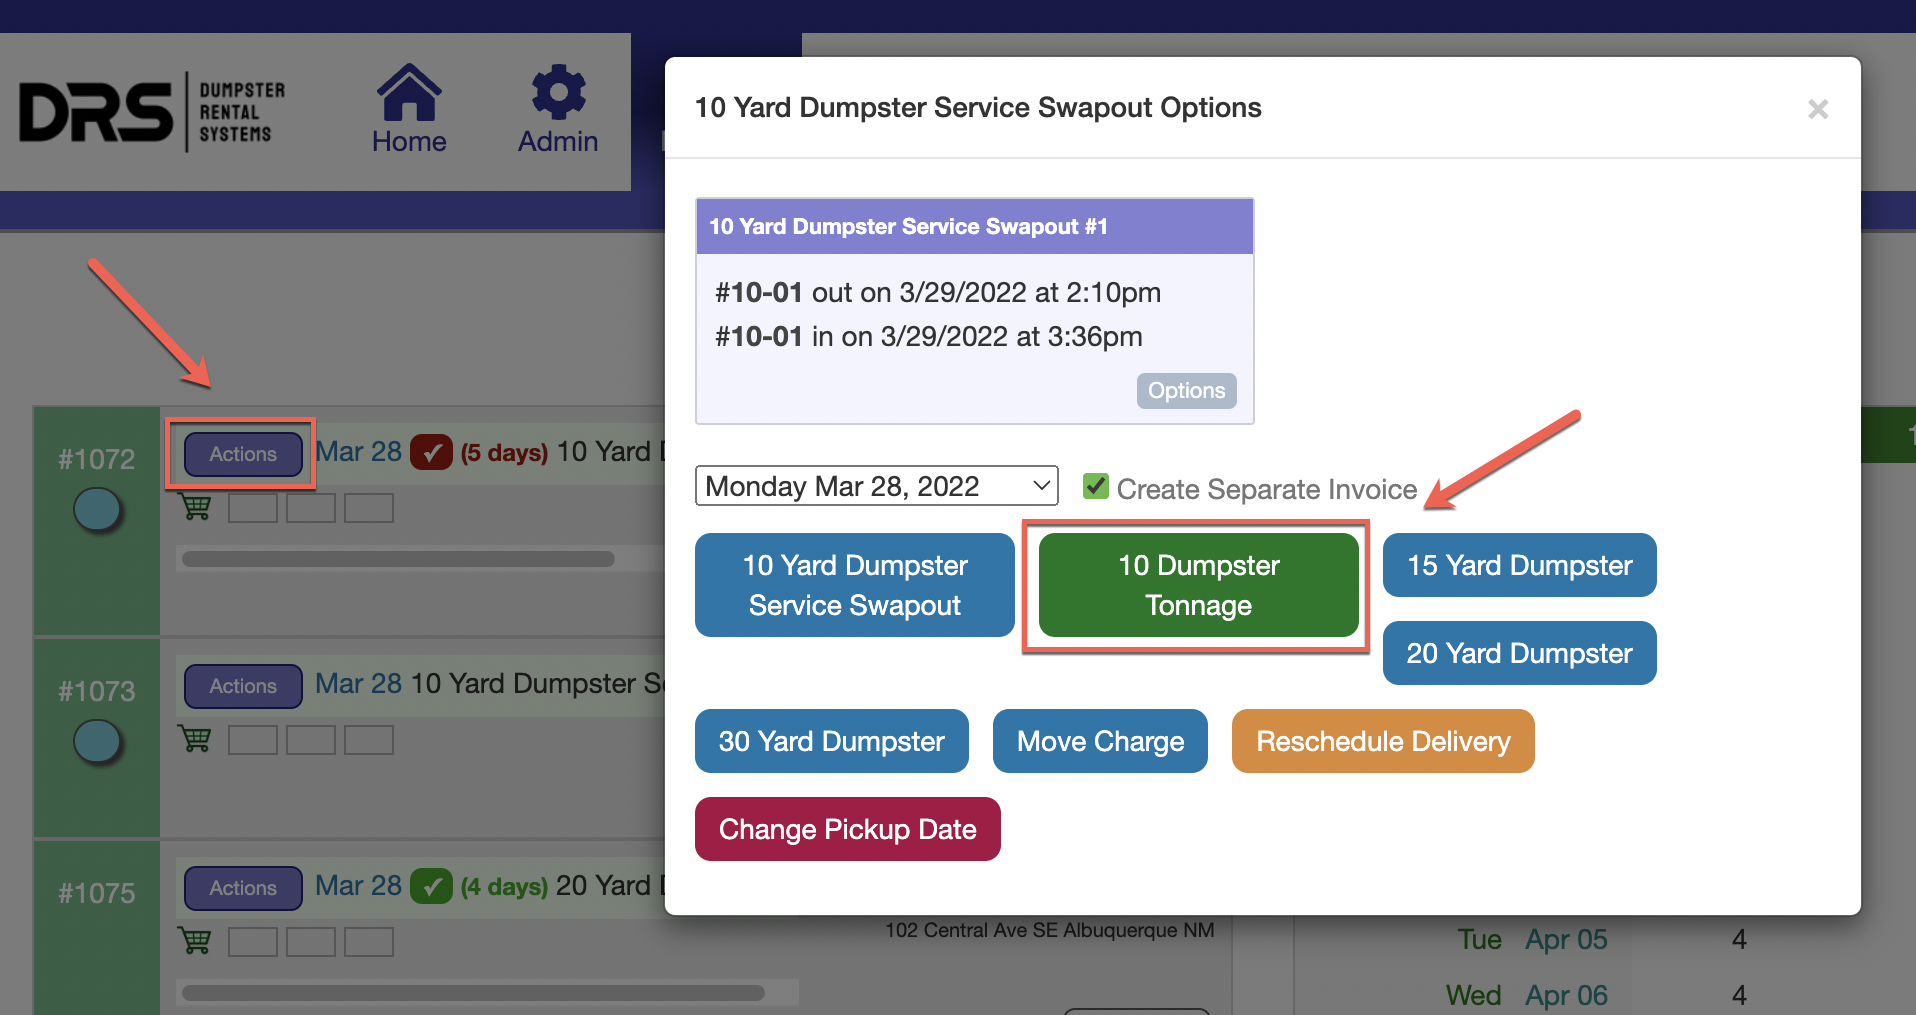Viewport: 1916px width, 1015px height.
Task: Open Actions menu for order #1072
Action: [243, 454]
